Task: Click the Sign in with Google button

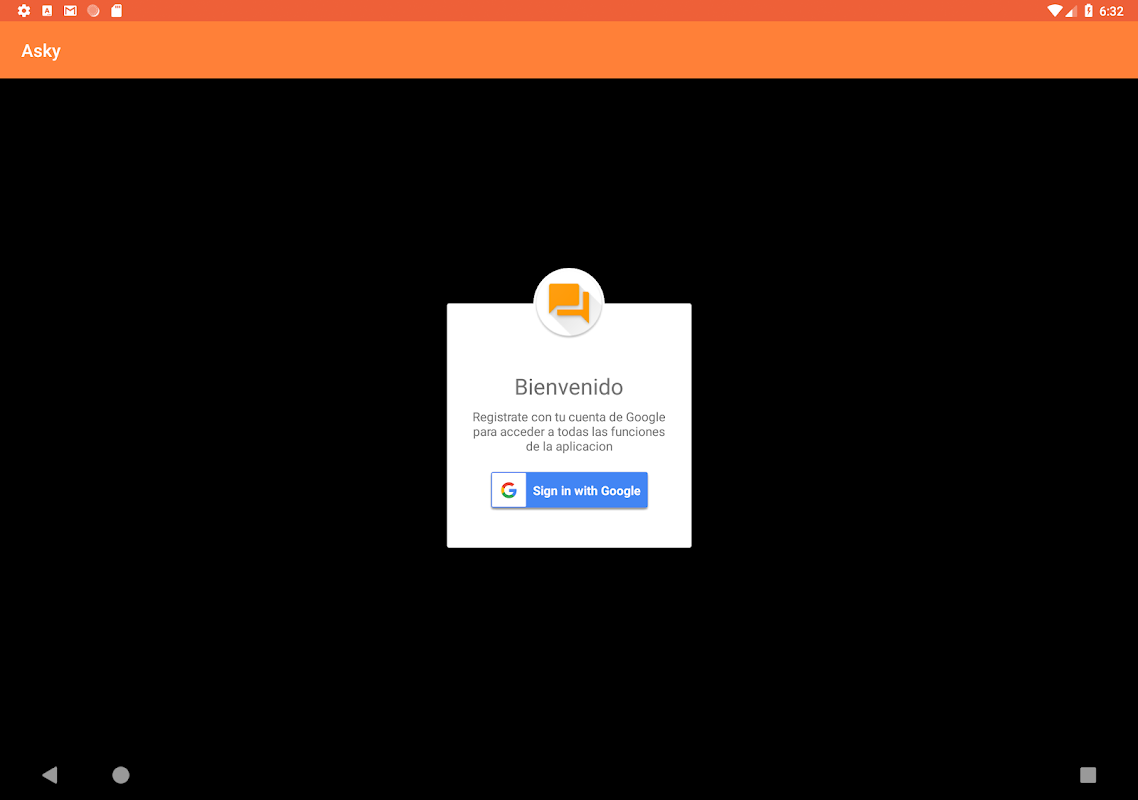Action: coord(569,490)
